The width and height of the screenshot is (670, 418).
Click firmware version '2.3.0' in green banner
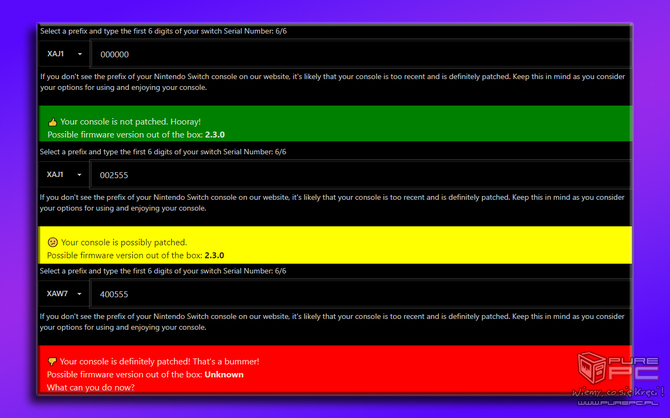215,135
